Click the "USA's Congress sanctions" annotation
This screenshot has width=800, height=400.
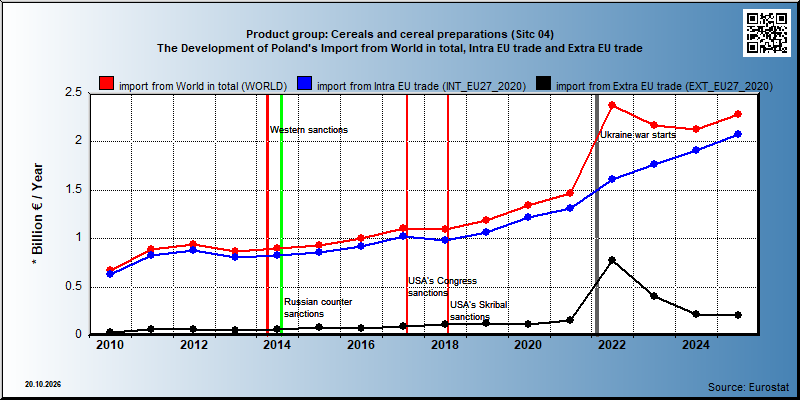tap(442, 287)
